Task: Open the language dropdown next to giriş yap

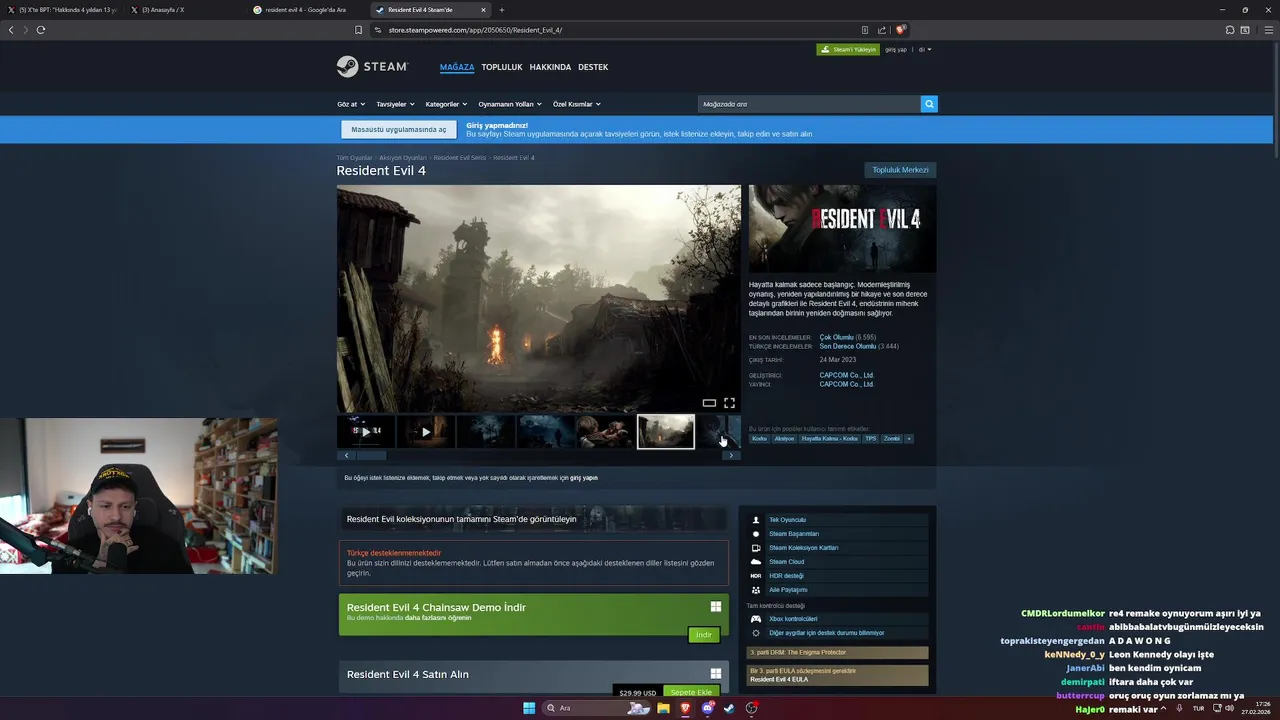Action: 925,49
